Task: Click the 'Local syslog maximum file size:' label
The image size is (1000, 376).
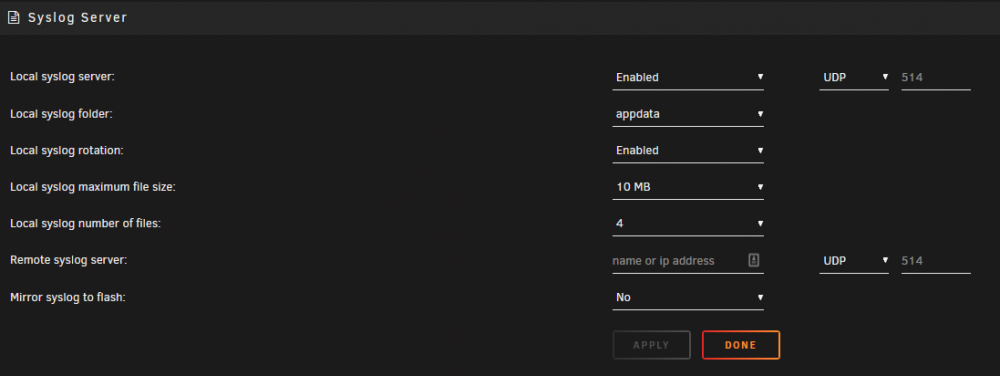Action: pos(93,187)
